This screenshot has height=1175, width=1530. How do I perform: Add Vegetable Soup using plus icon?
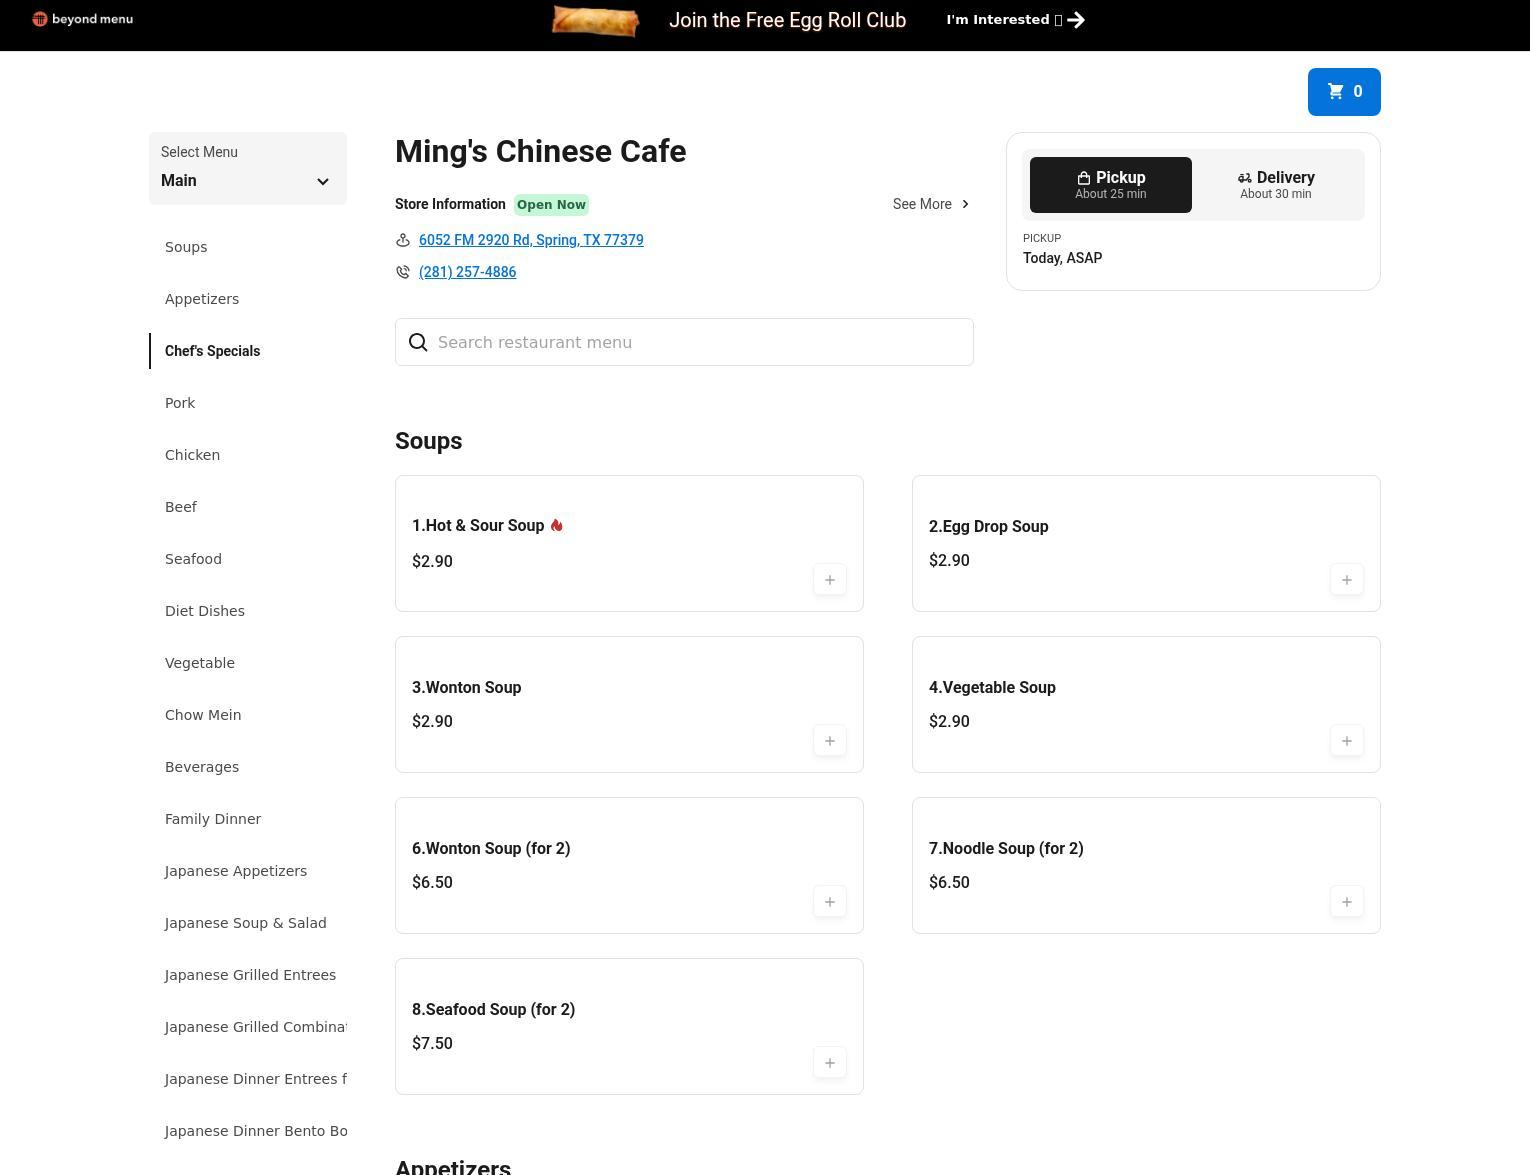[x=1346, y=741]
